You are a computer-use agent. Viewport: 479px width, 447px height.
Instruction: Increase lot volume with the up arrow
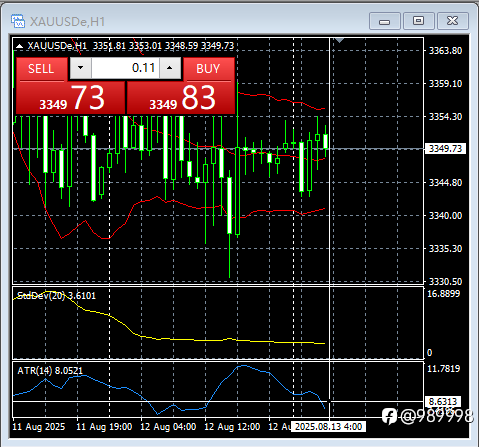click(x=170, y=68)
